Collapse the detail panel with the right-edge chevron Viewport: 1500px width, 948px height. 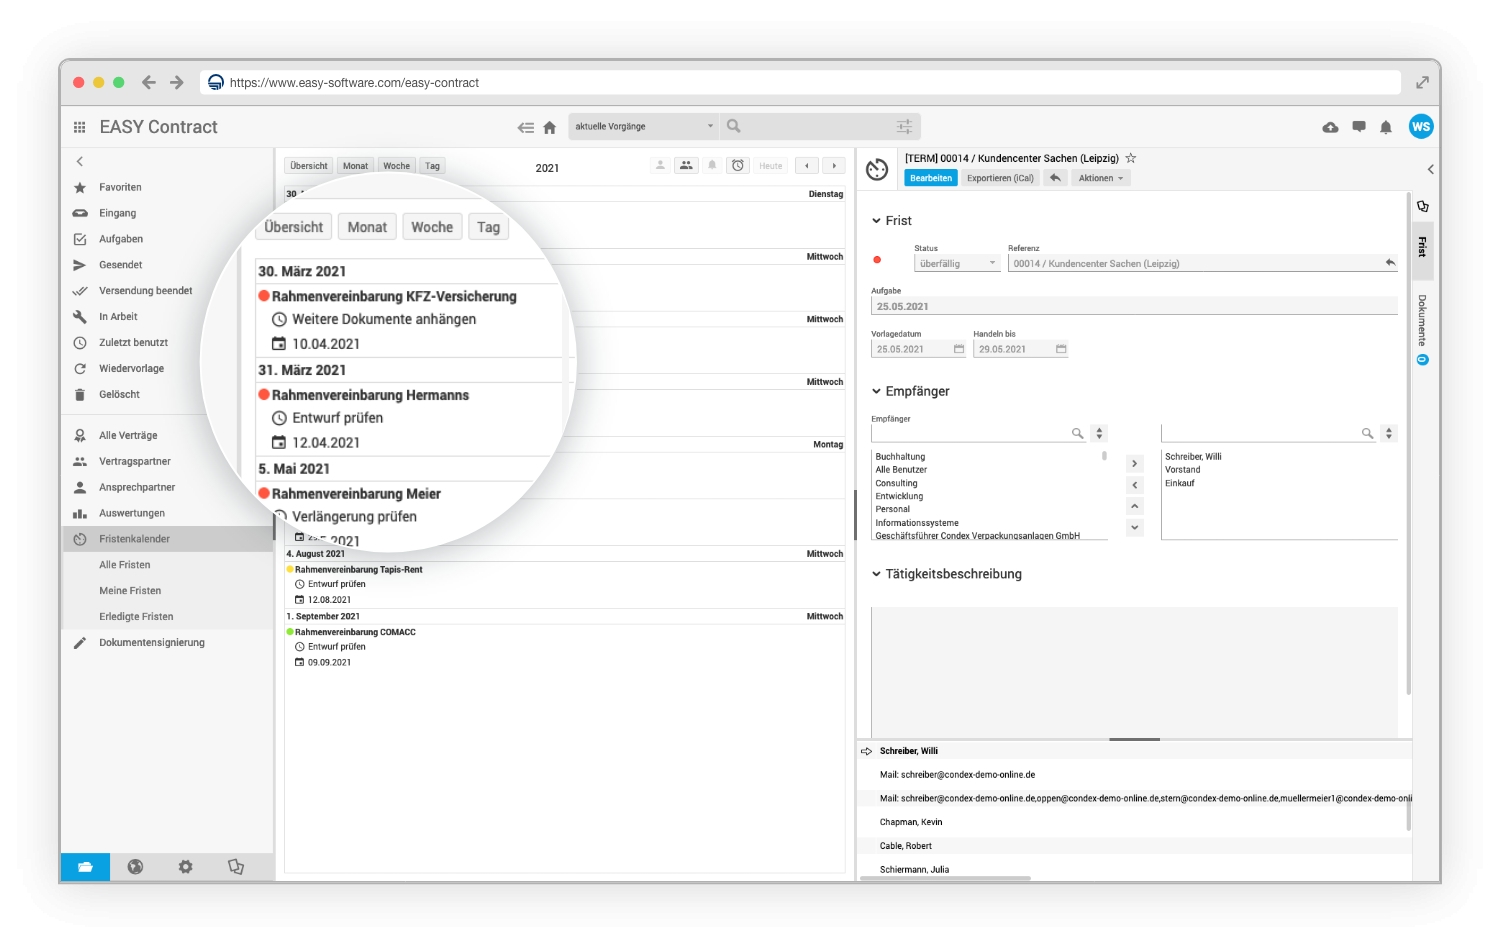(x=1430, y=169)
